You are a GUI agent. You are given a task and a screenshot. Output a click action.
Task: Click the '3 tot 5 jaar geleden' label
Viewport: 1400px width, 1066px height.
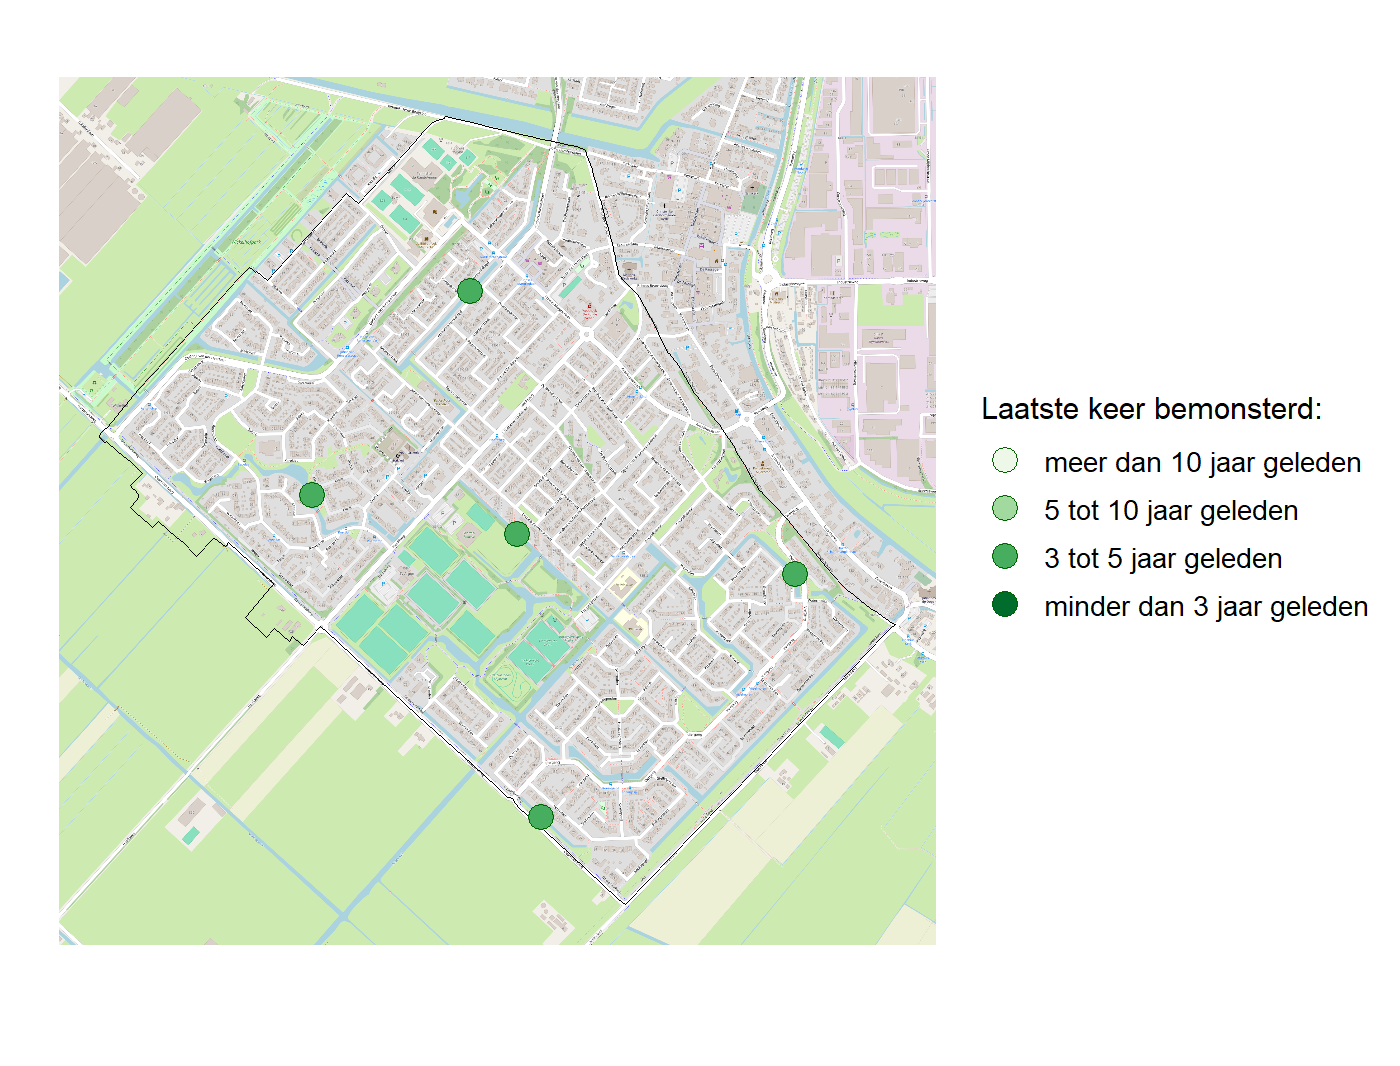coord(1163,559)
